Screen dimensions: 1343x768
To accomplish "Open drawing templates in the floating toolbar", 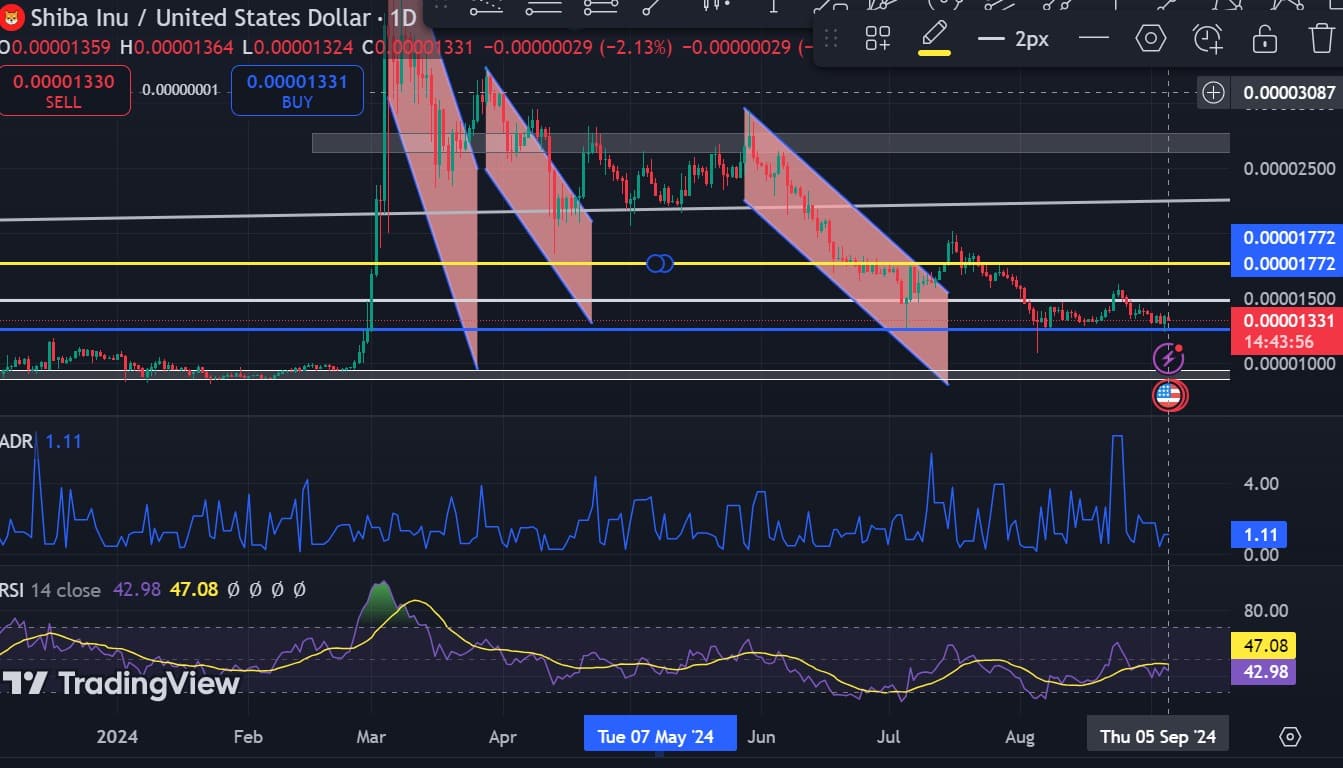I will click(x=878, y=39).
